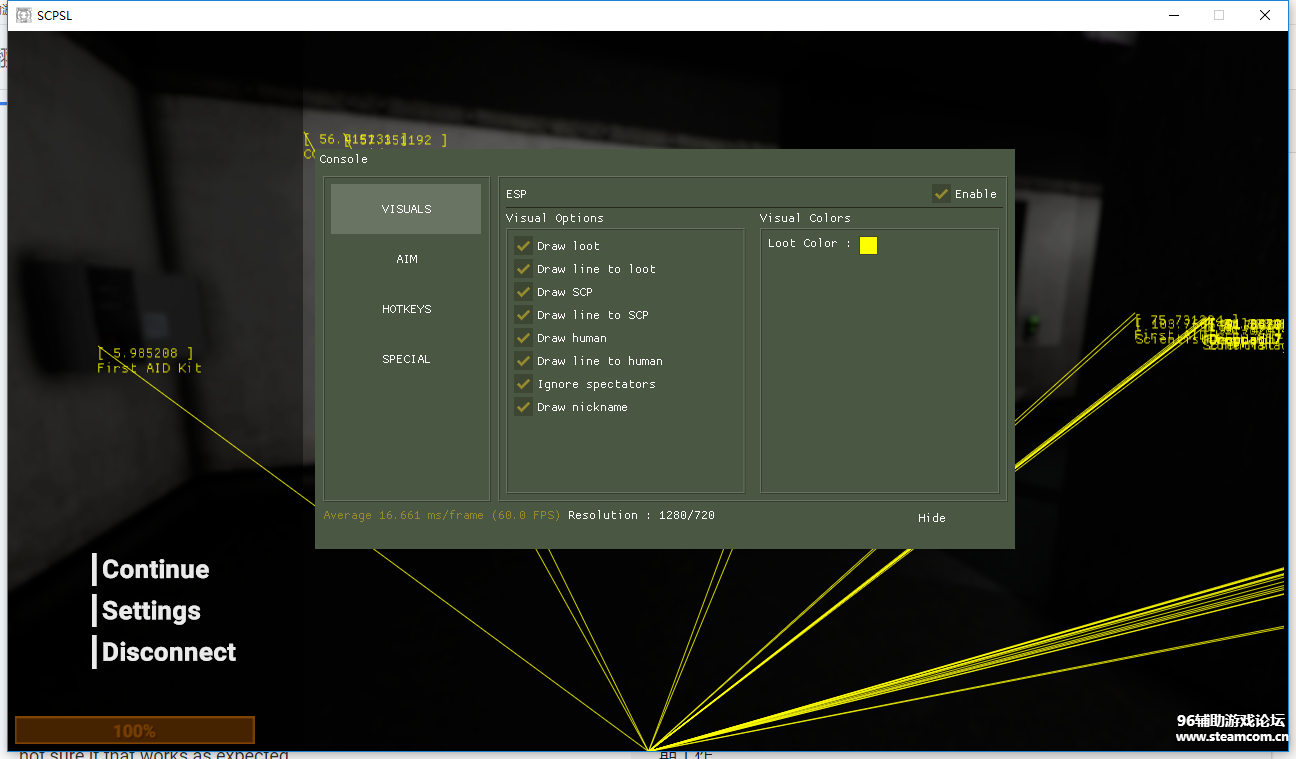1296x759 pixels.
Task: Disable Ignore spectators checkbox
Action: 523,384
